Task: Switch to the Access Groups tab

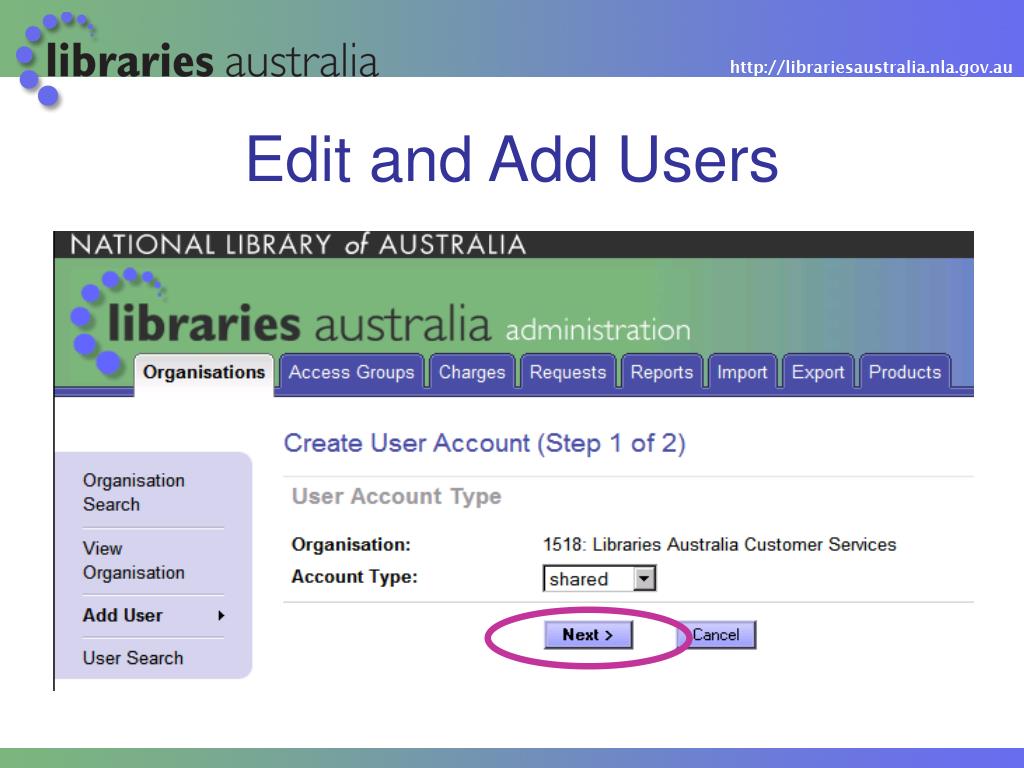Action: coord(351,373)
